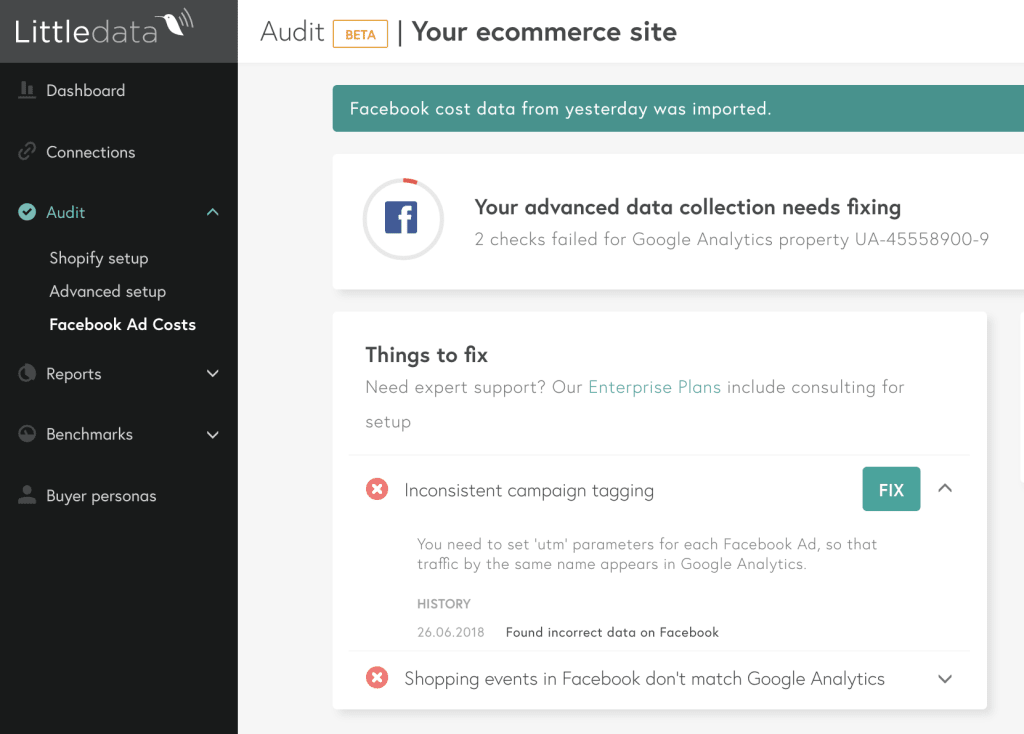Screen dimensions: 1024x734
Task: Click the '2 checks failed for Google Analytics' text
Action: [x=731, y=240]
